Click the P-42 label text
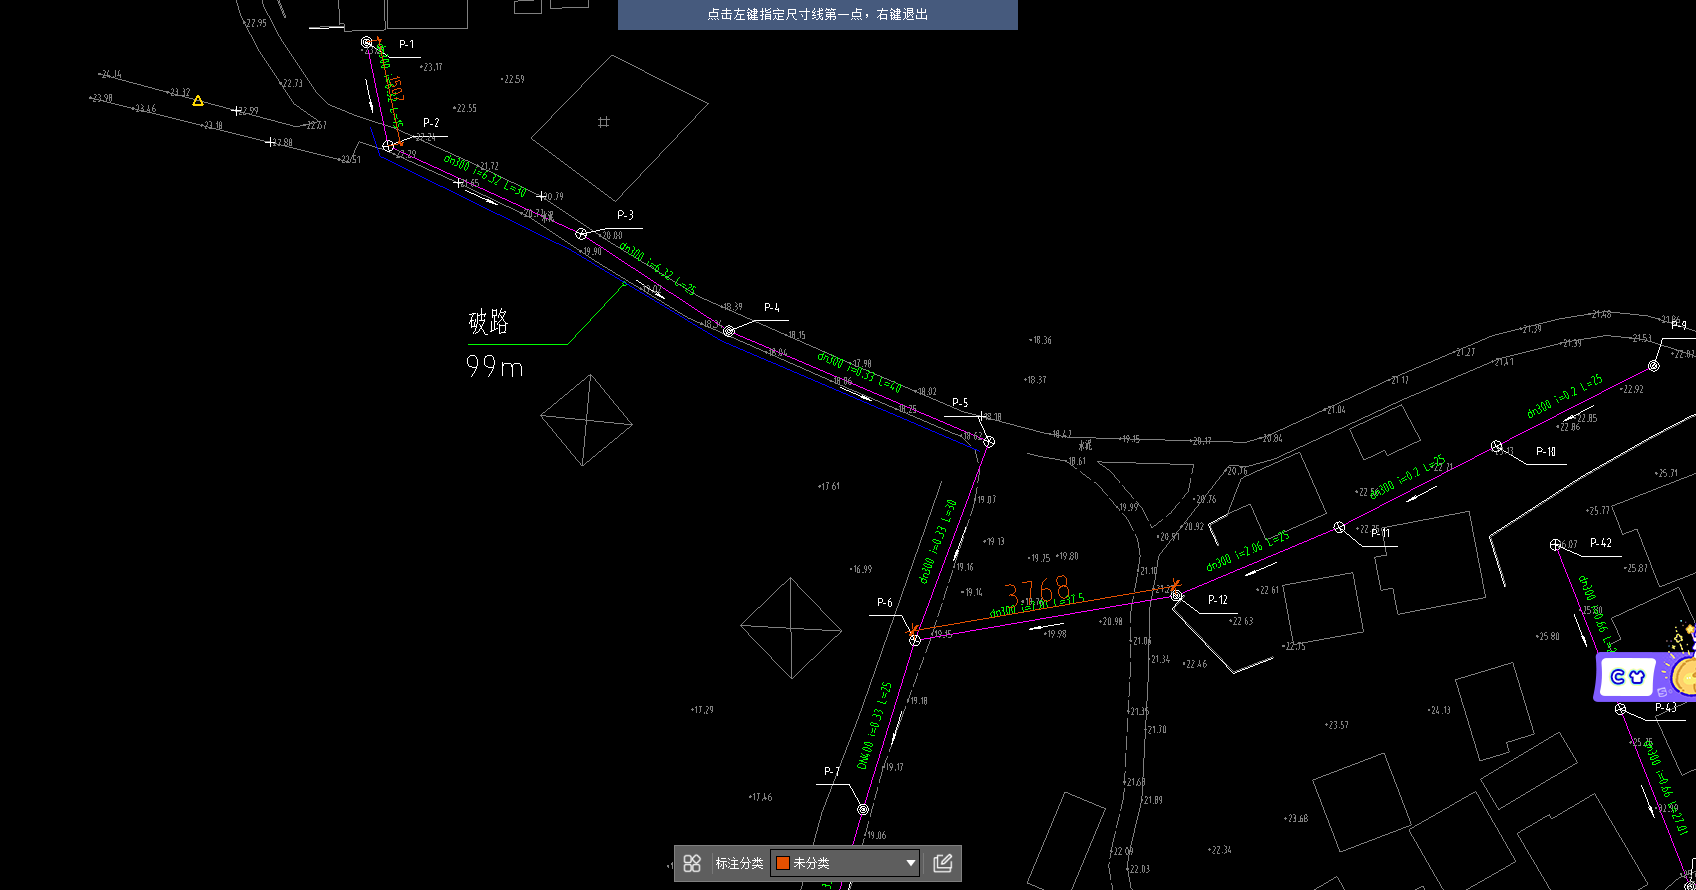The height and width of the screenshot is (890, 1696). 1601,543
